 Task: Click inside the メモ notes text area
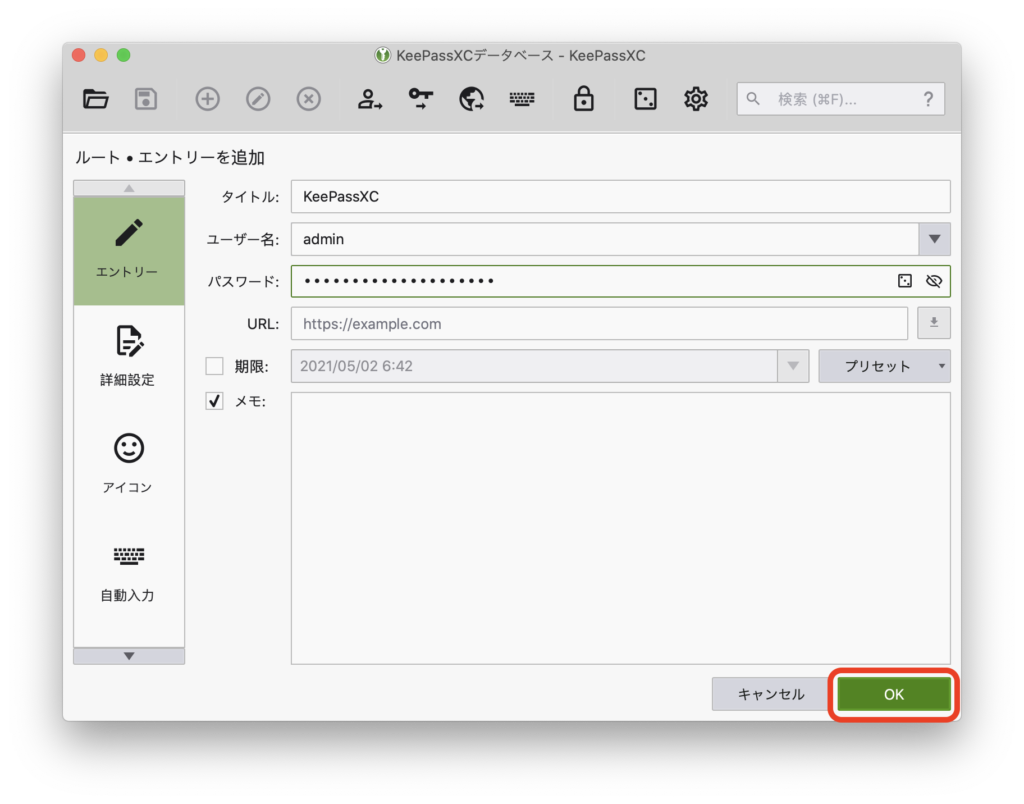pyautogui.click(x=620, y=528)
